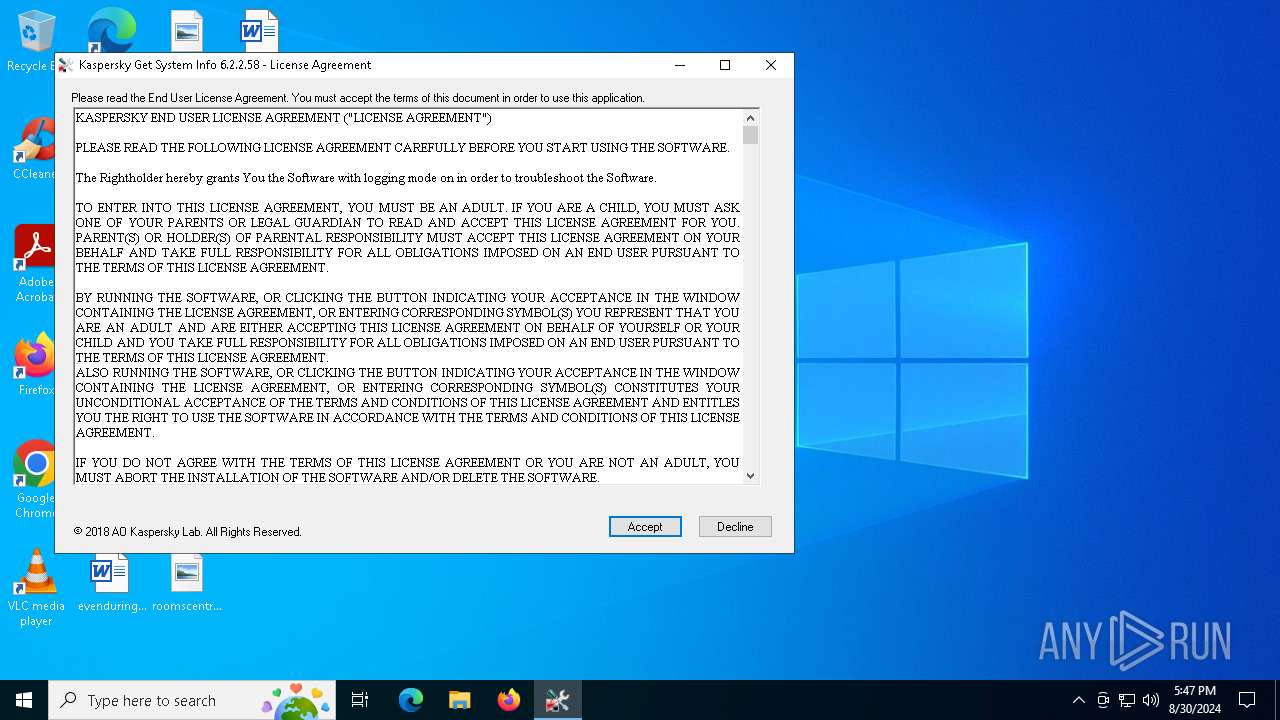This screenshot has height=720, width=1280.
Task: Minimize the License Agreement window
Action: click(680, 65)
